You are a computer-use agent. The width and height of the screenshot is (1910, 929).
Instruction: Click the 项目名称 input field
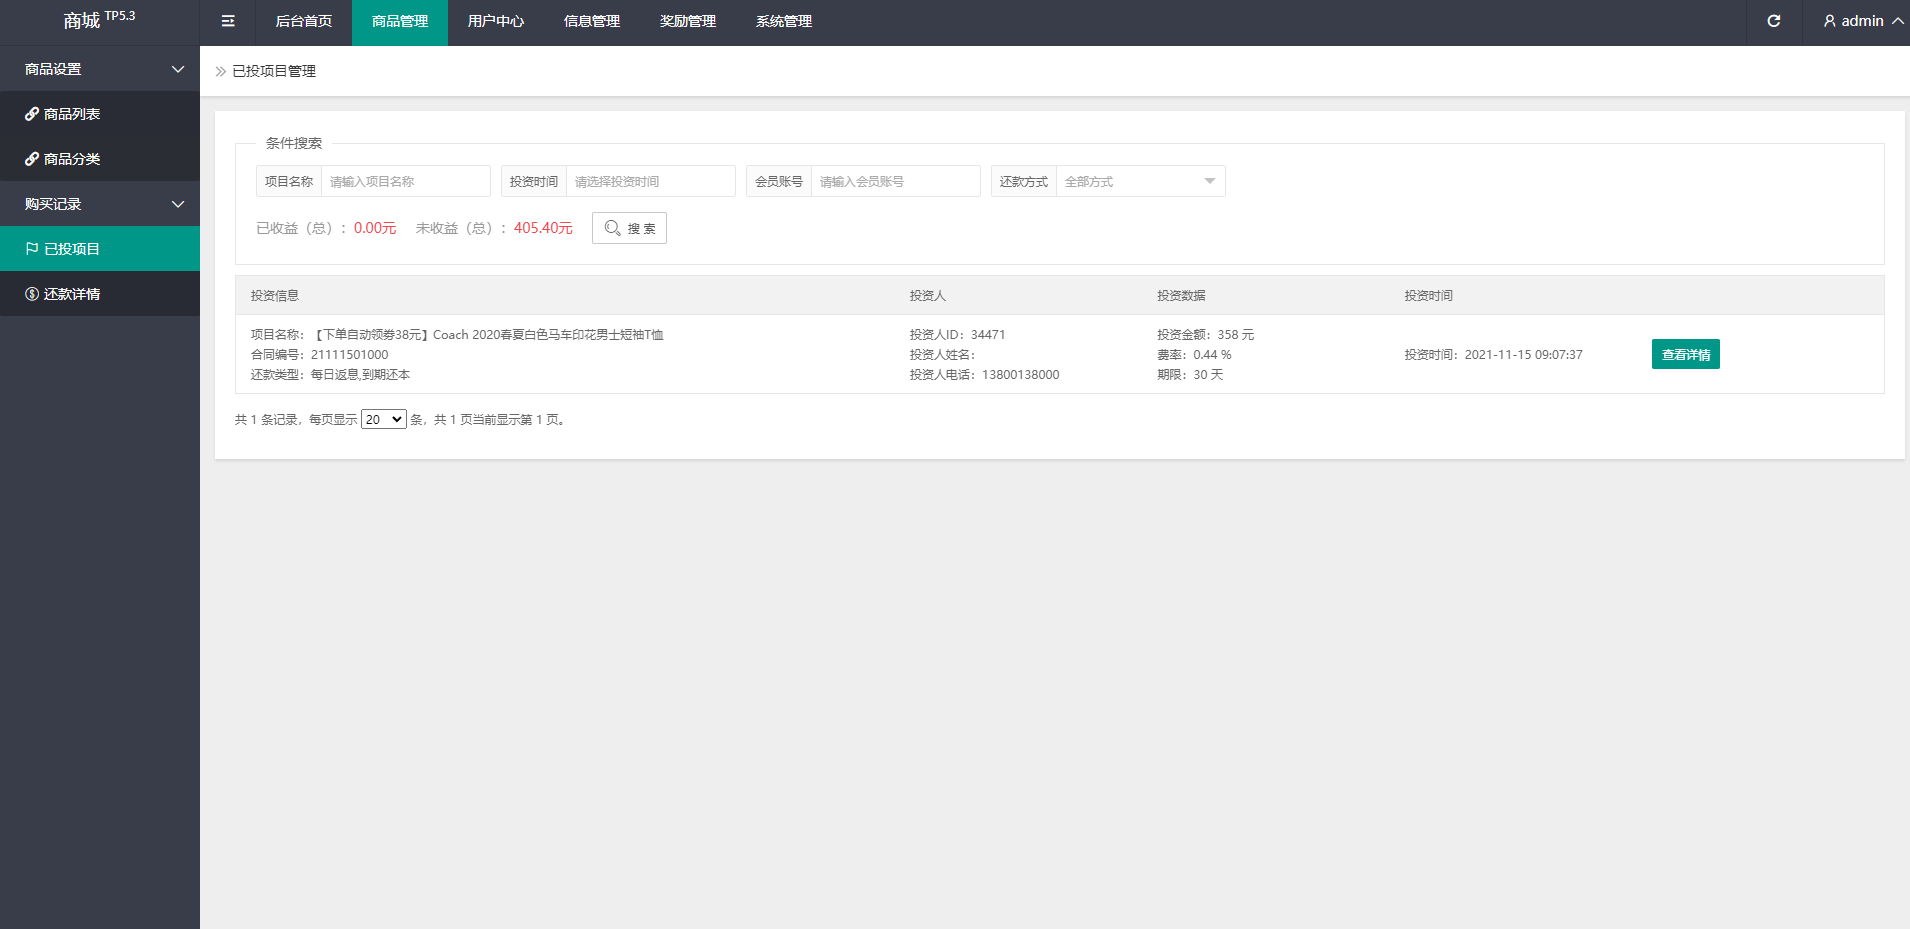(405, 181)
